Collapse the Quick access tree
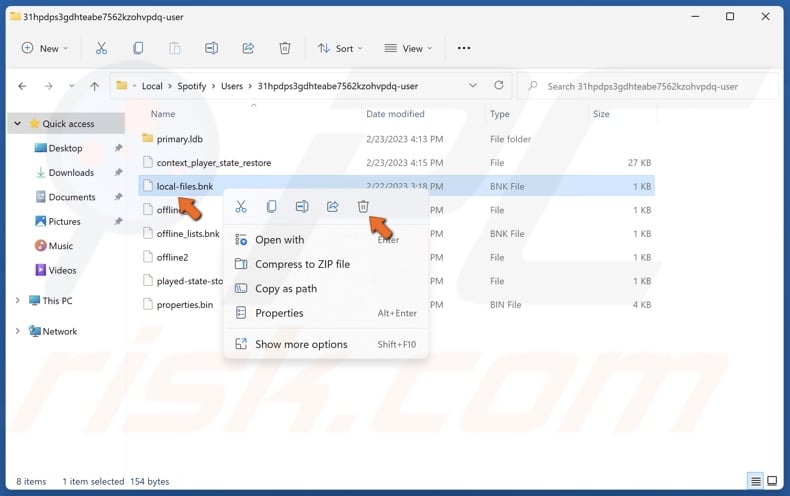 click(x=18, y=123)
